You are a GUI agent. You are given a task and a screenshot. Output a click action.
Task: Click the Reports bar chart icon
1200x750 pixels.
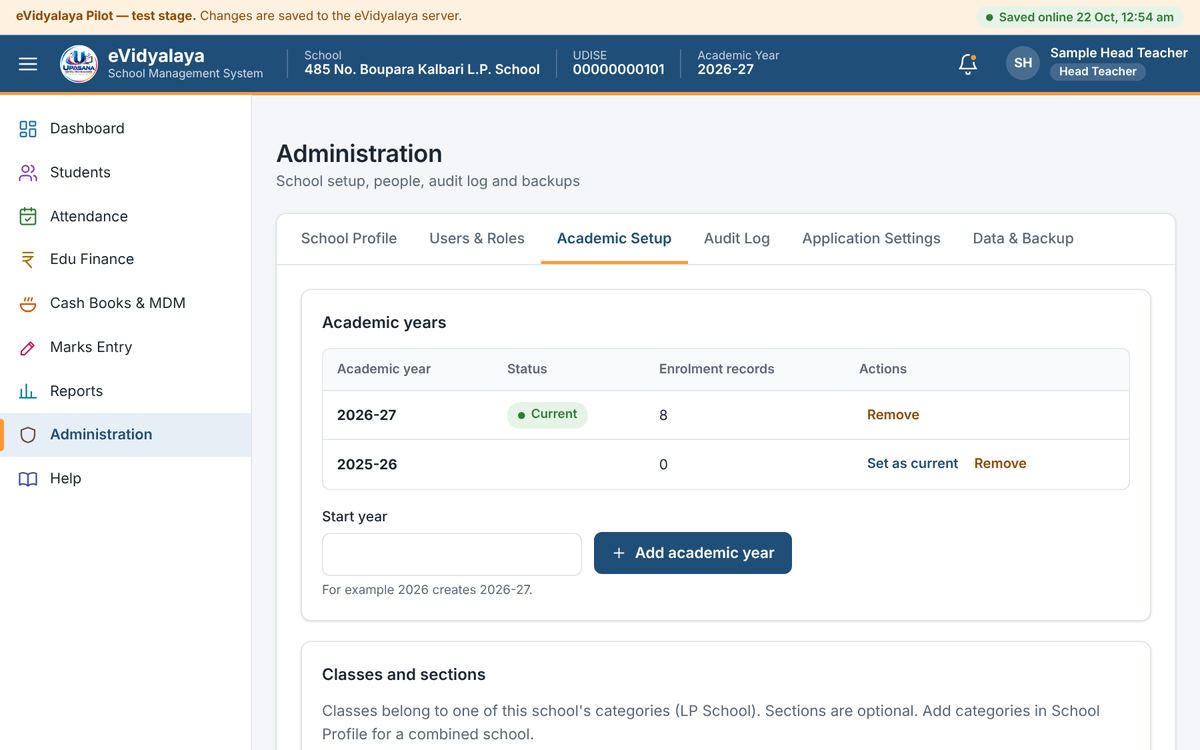pyautogui.click(x=28, y=391)
